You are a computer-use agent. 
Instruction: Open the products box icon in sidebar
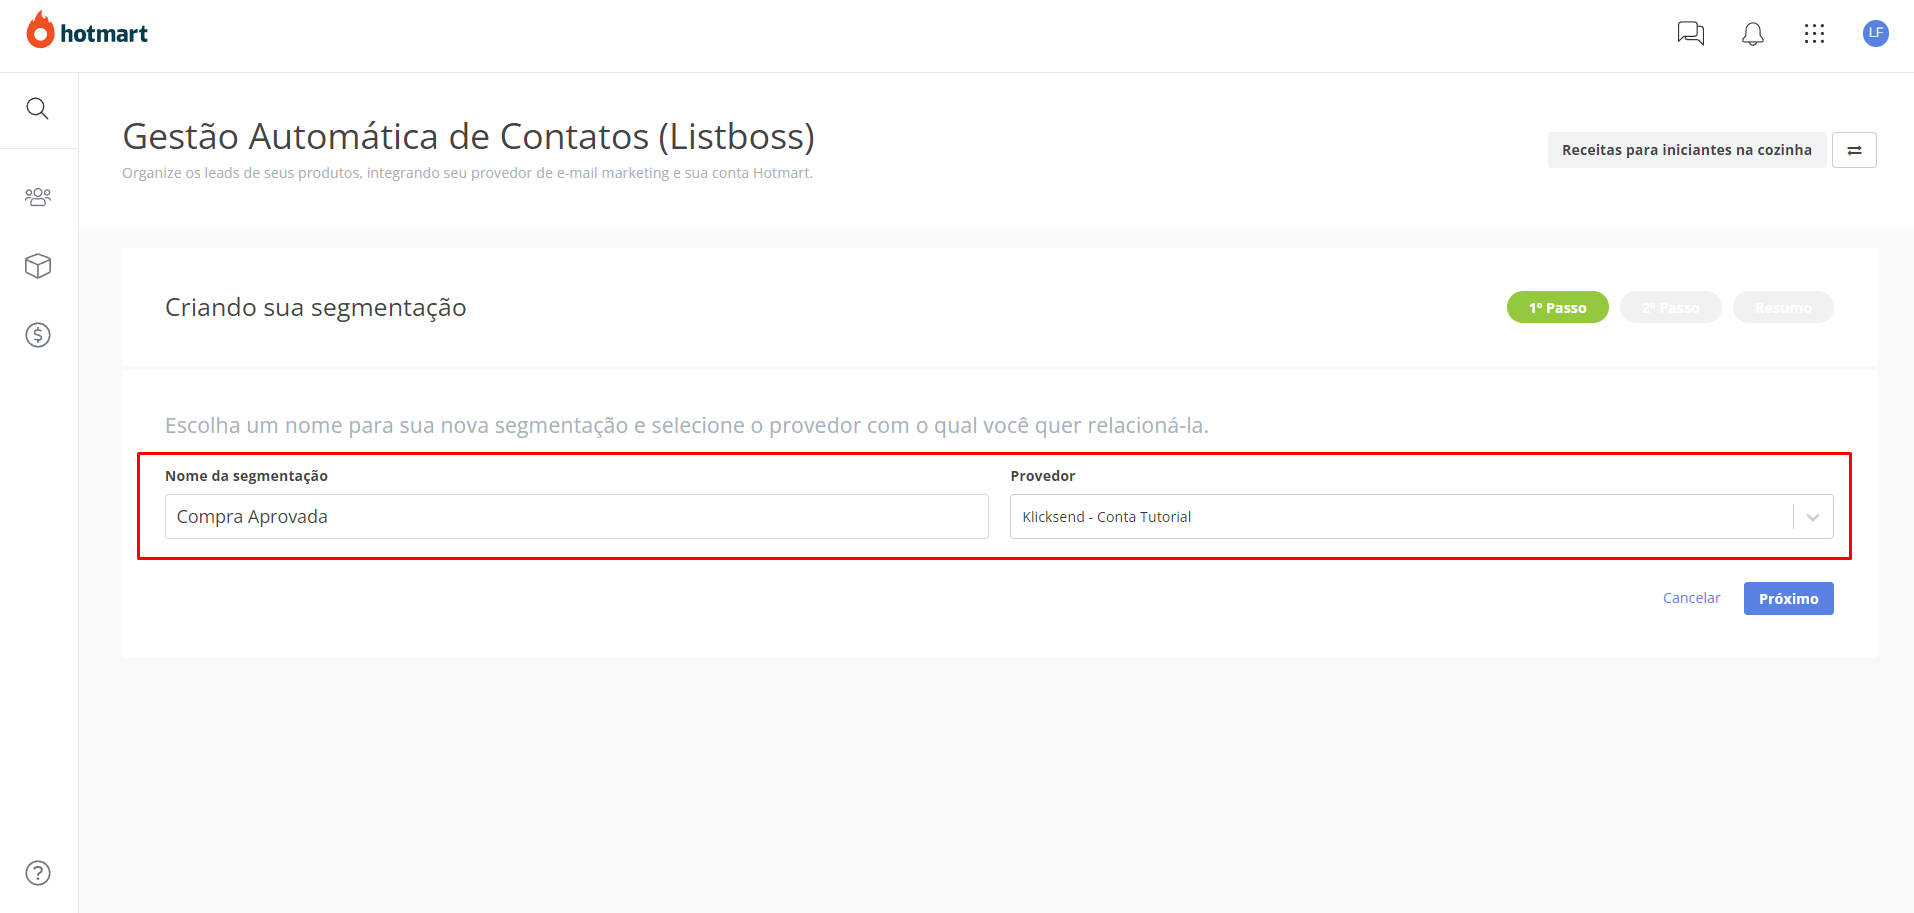[38, 265]
